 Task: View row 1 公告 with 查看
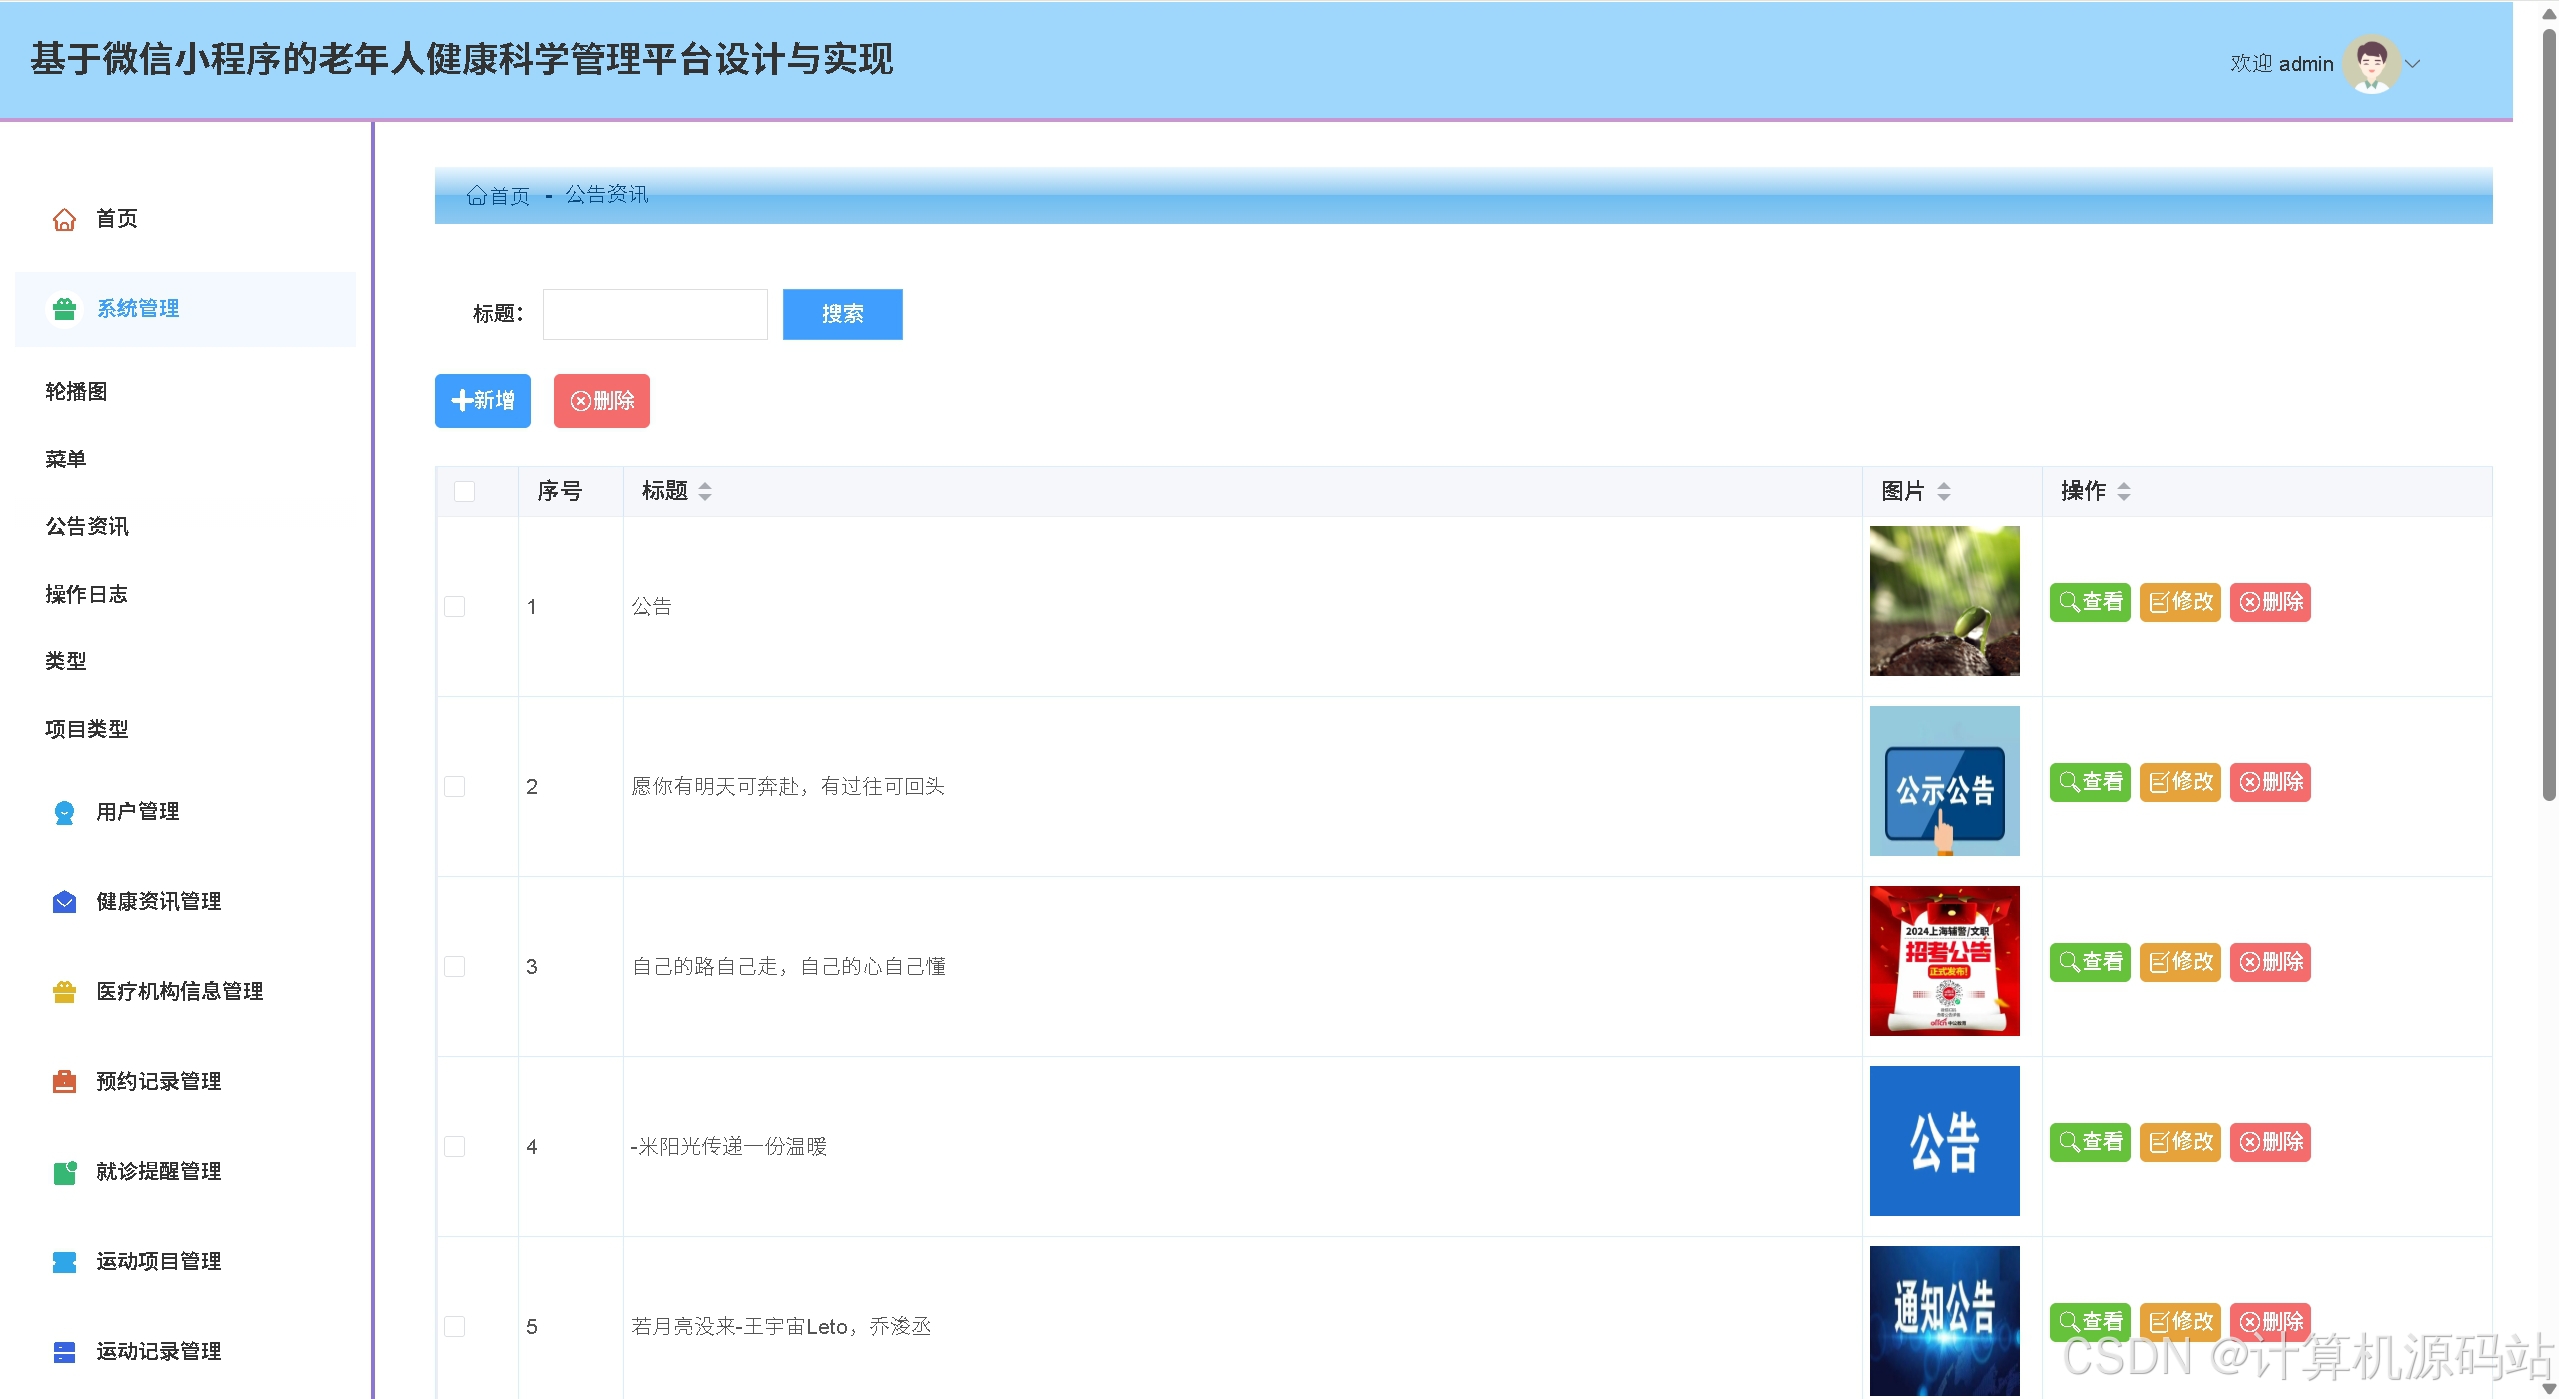[x=2090, y=602]
